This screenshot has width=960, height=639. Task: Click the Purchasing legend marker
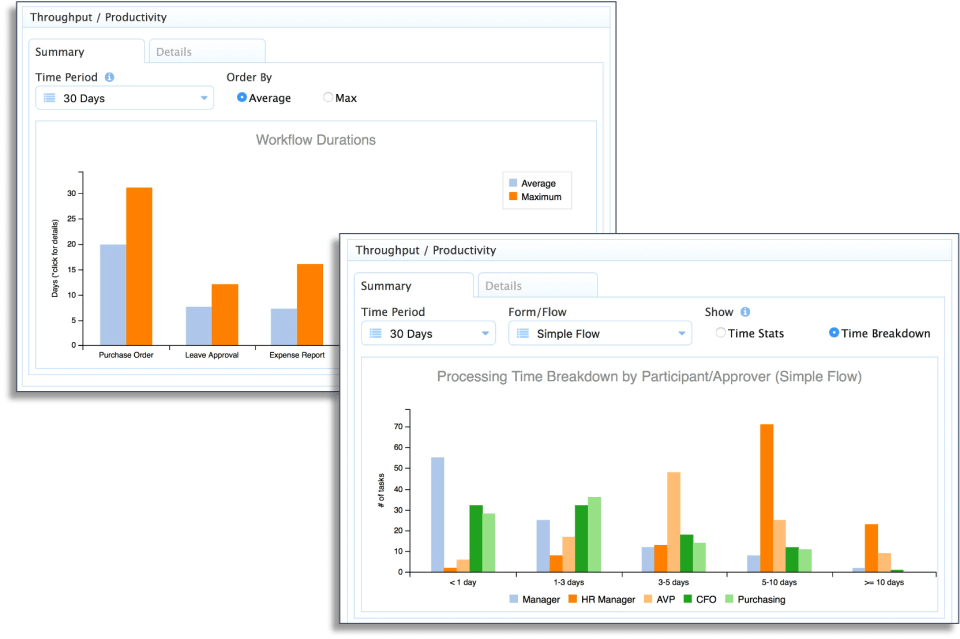[729, 599]
